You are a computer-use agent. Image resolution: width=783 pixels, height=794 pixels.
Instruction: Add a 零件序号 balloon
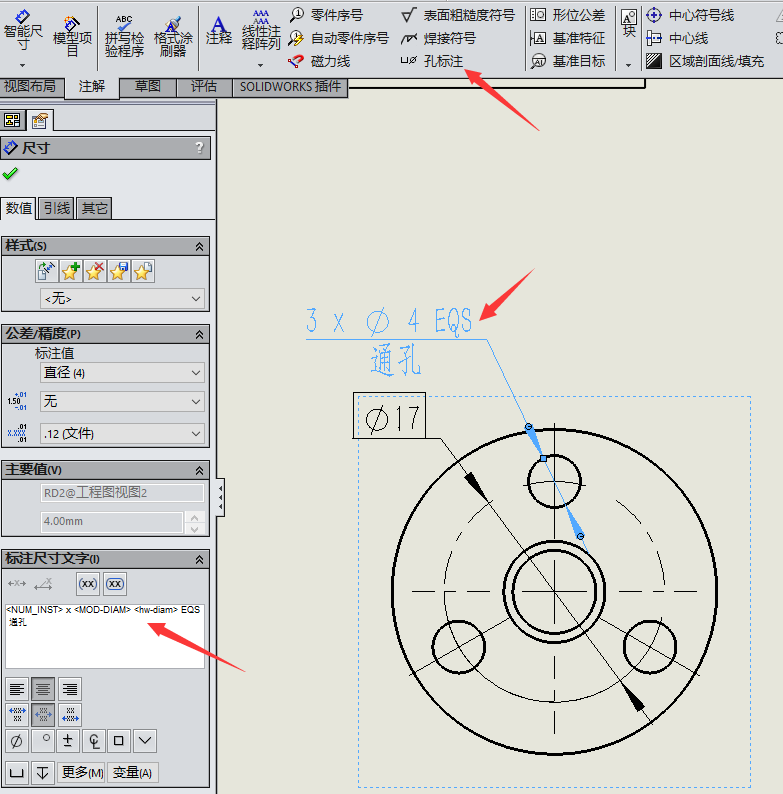[x=326, y=15]
